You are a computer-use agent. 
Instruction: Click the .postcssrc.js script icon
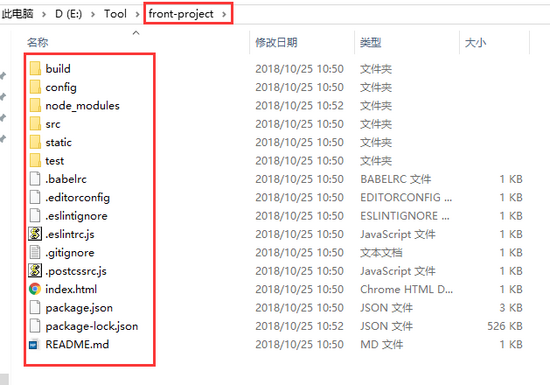pyautogui.click(x=35, y=271)
